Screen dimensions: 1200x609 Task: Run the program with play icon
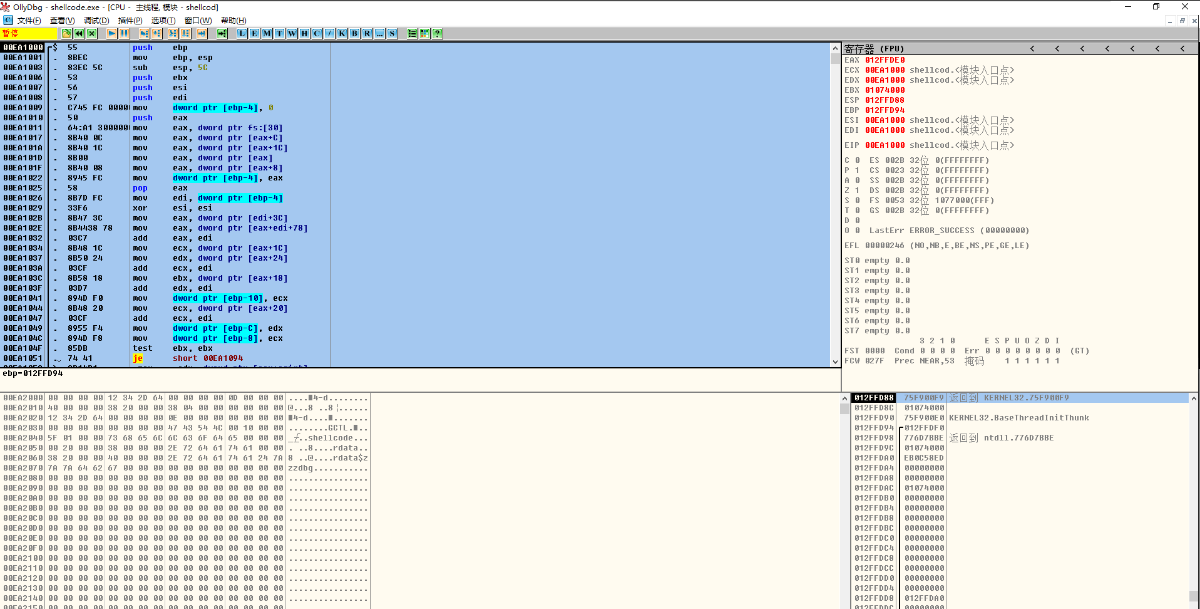111,33
